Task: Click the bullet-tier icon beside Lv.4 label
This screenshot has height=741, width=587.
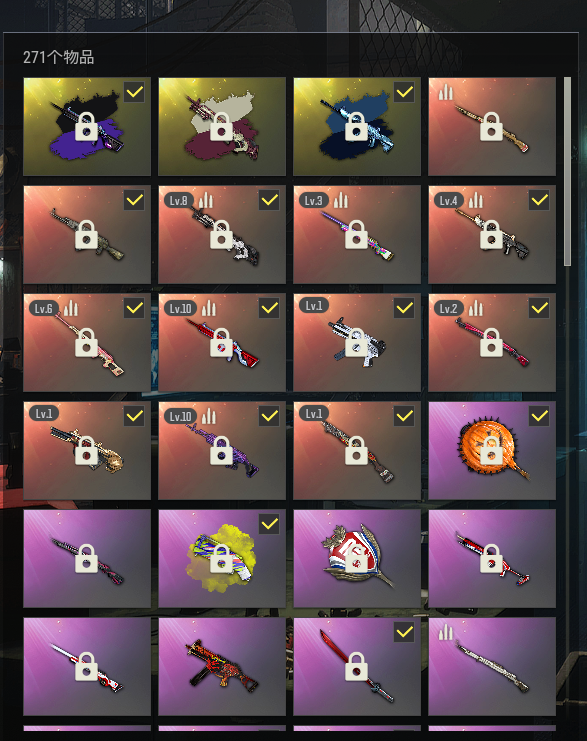Action: click(x=476, y=200)
